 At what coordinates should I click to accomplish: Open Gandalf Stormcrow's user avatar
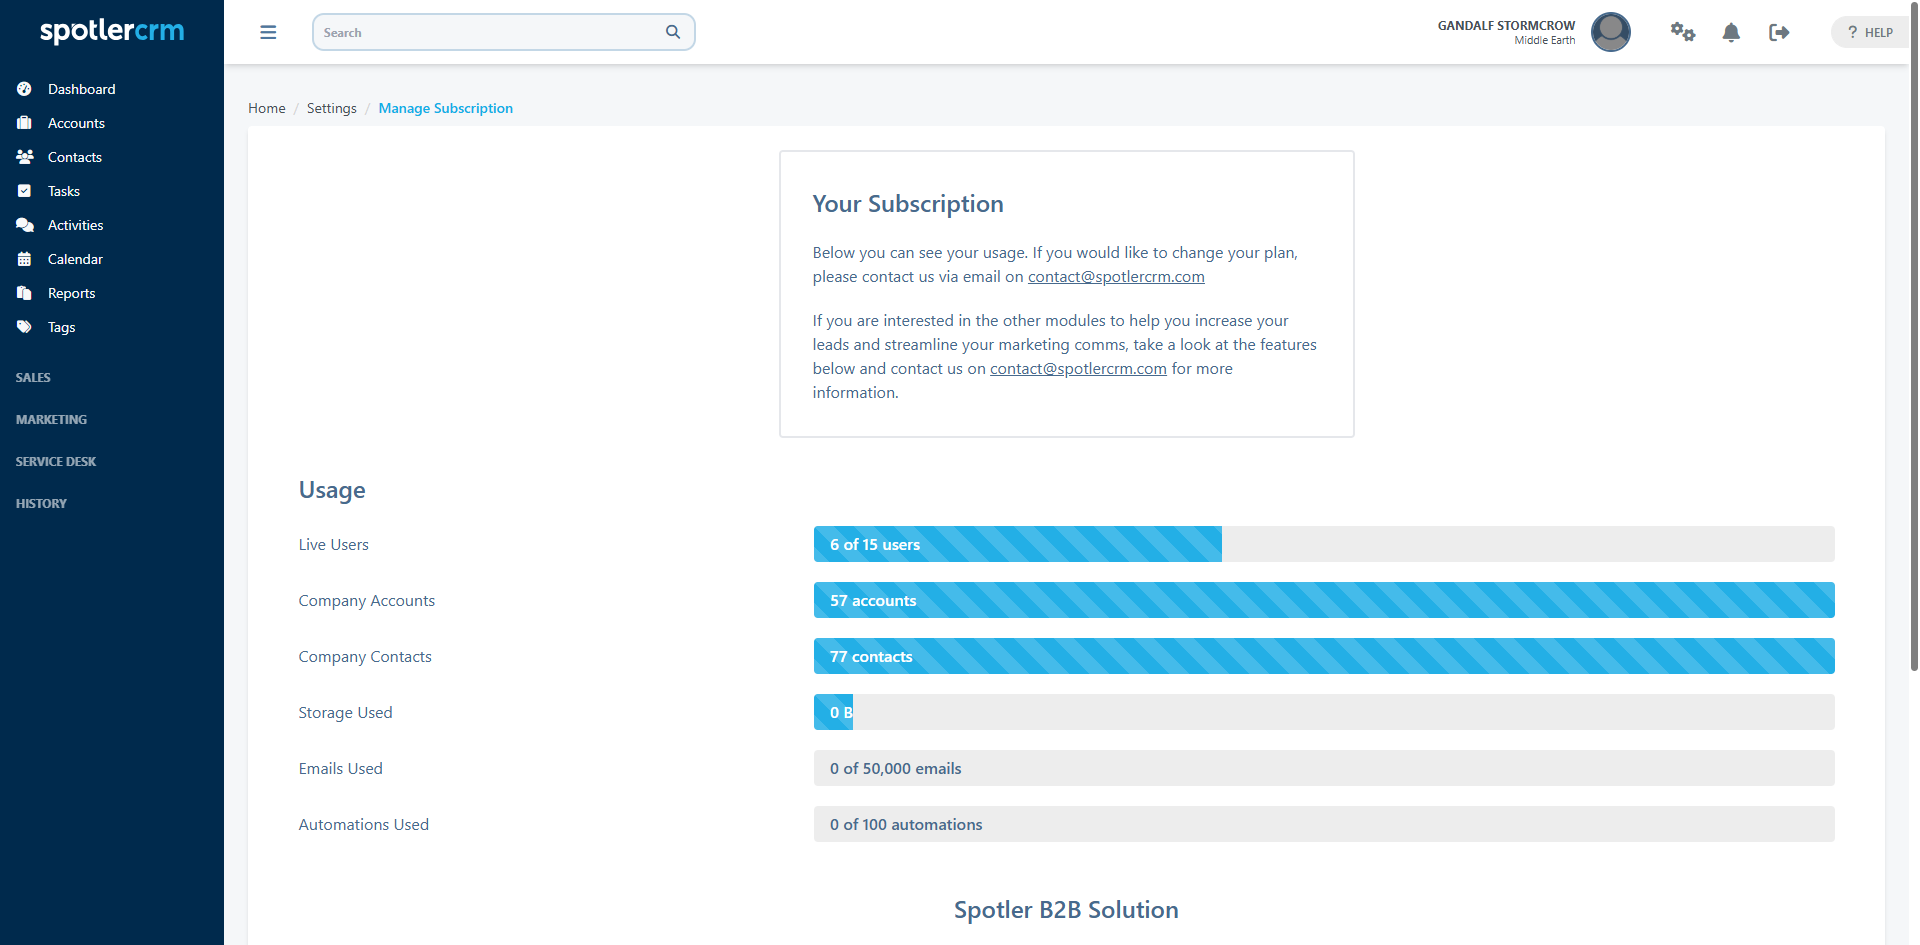click(x=1610, y=32)
